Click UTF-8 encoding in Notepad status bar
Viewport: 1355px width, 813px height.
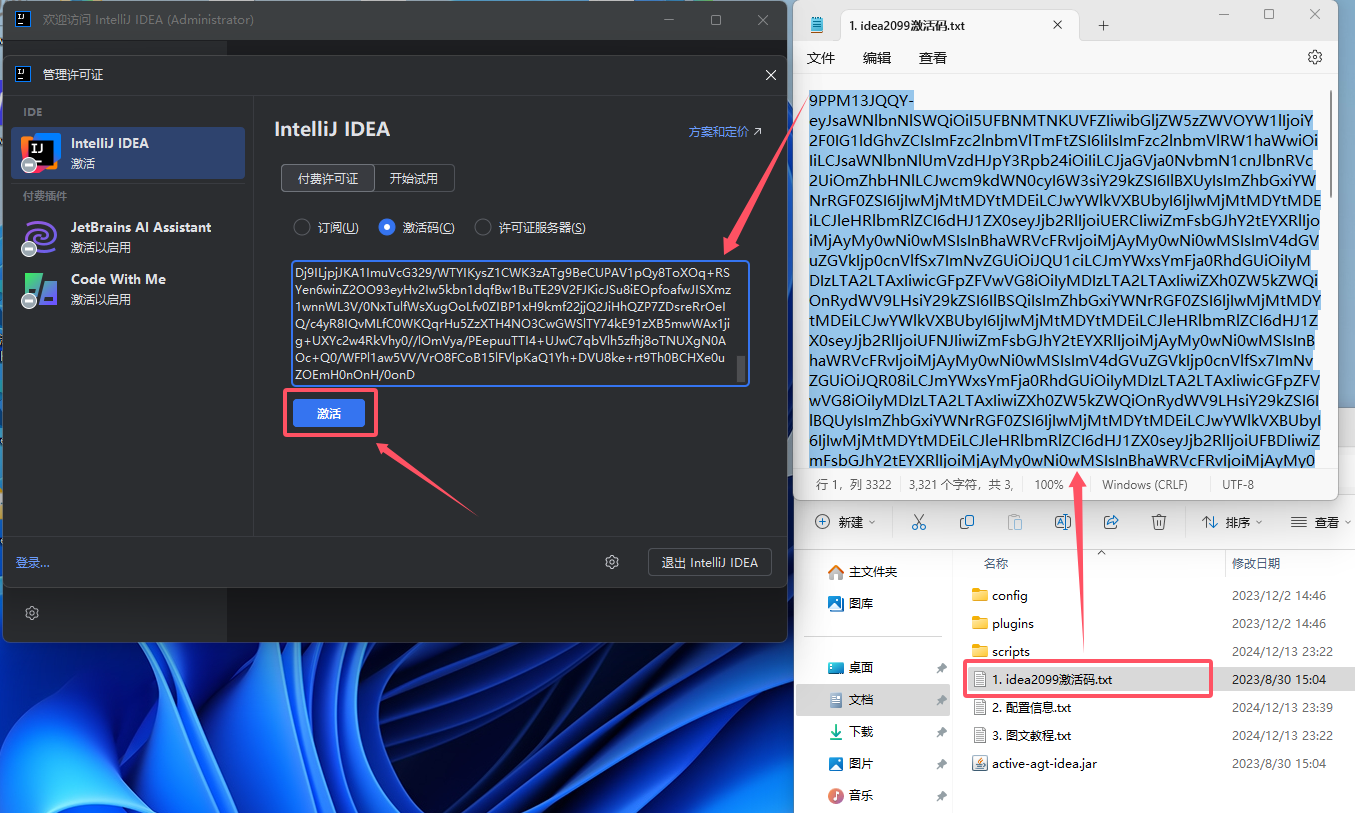pos(1238,485)
